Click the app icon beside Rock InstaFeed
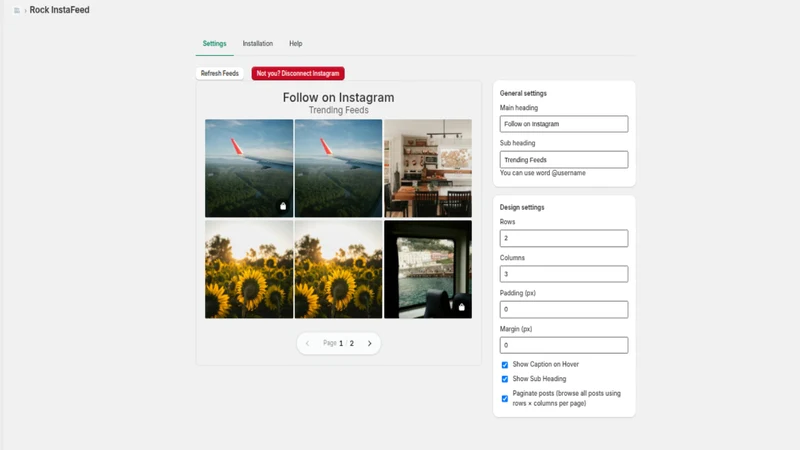The image size is (800, 450). [17, 10]
